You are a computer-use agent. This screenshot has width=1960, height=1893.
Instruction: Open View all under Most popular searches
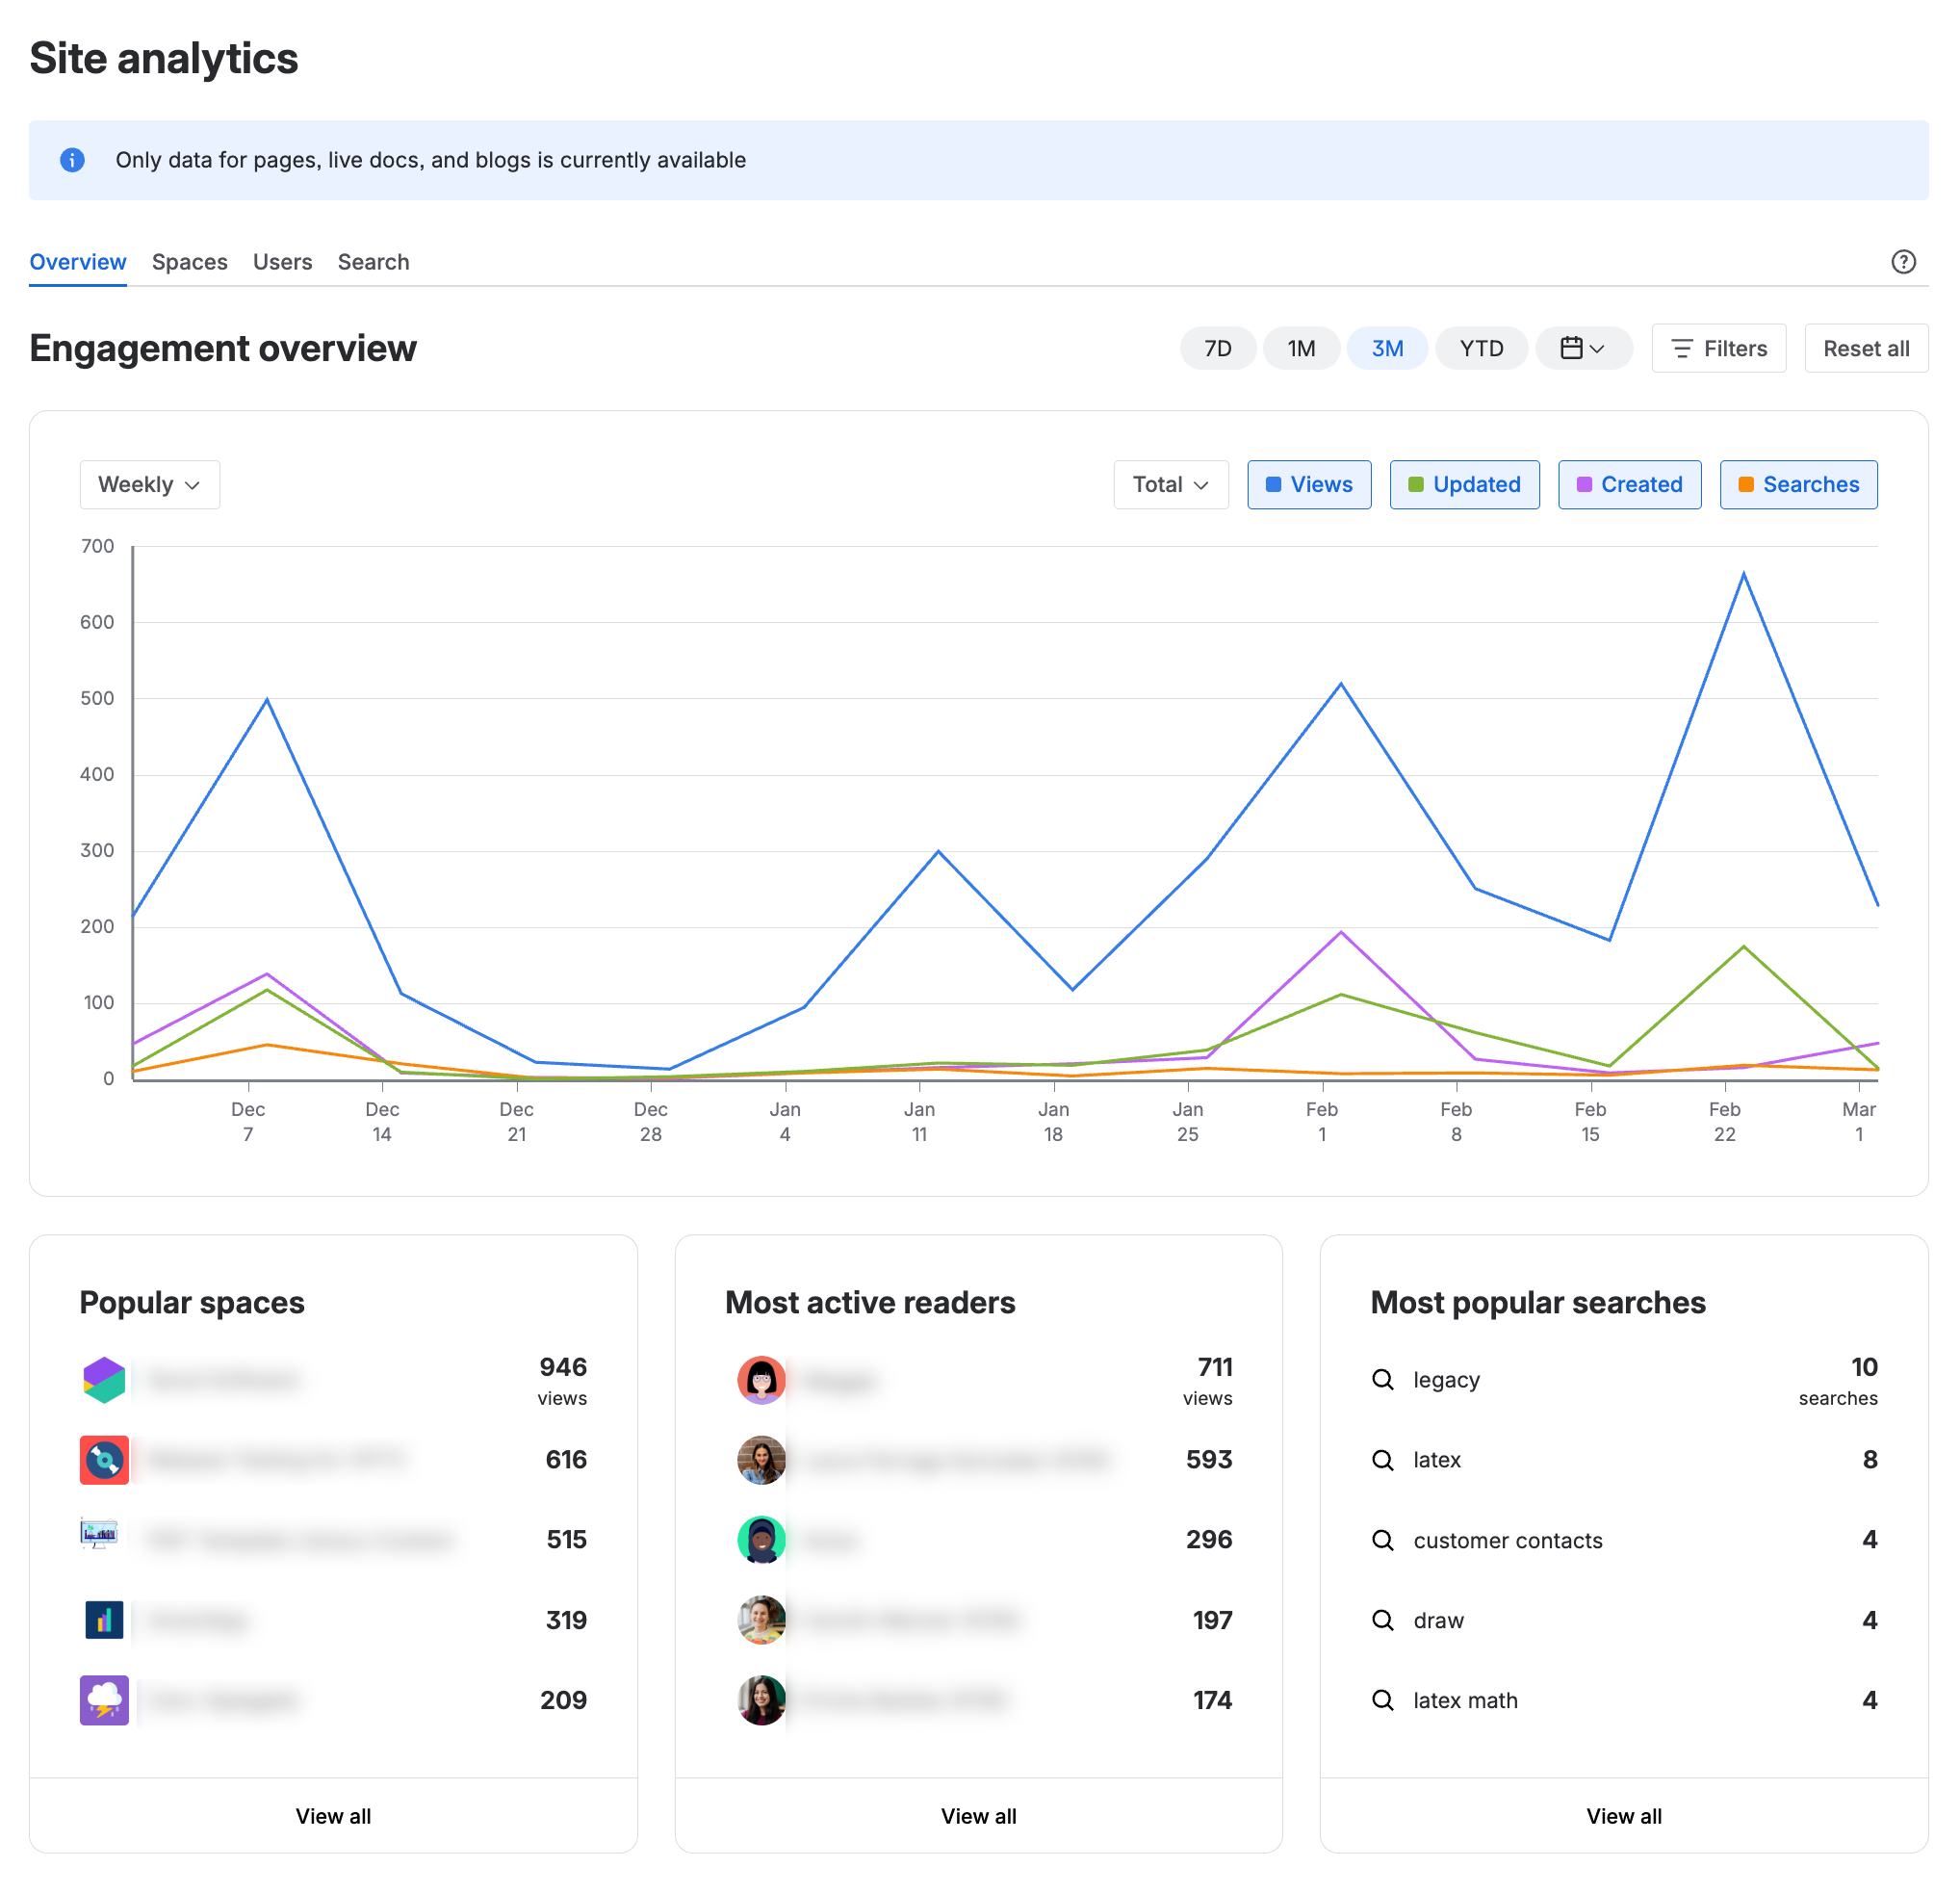pyautogui.click(x=1623, y=1816)
